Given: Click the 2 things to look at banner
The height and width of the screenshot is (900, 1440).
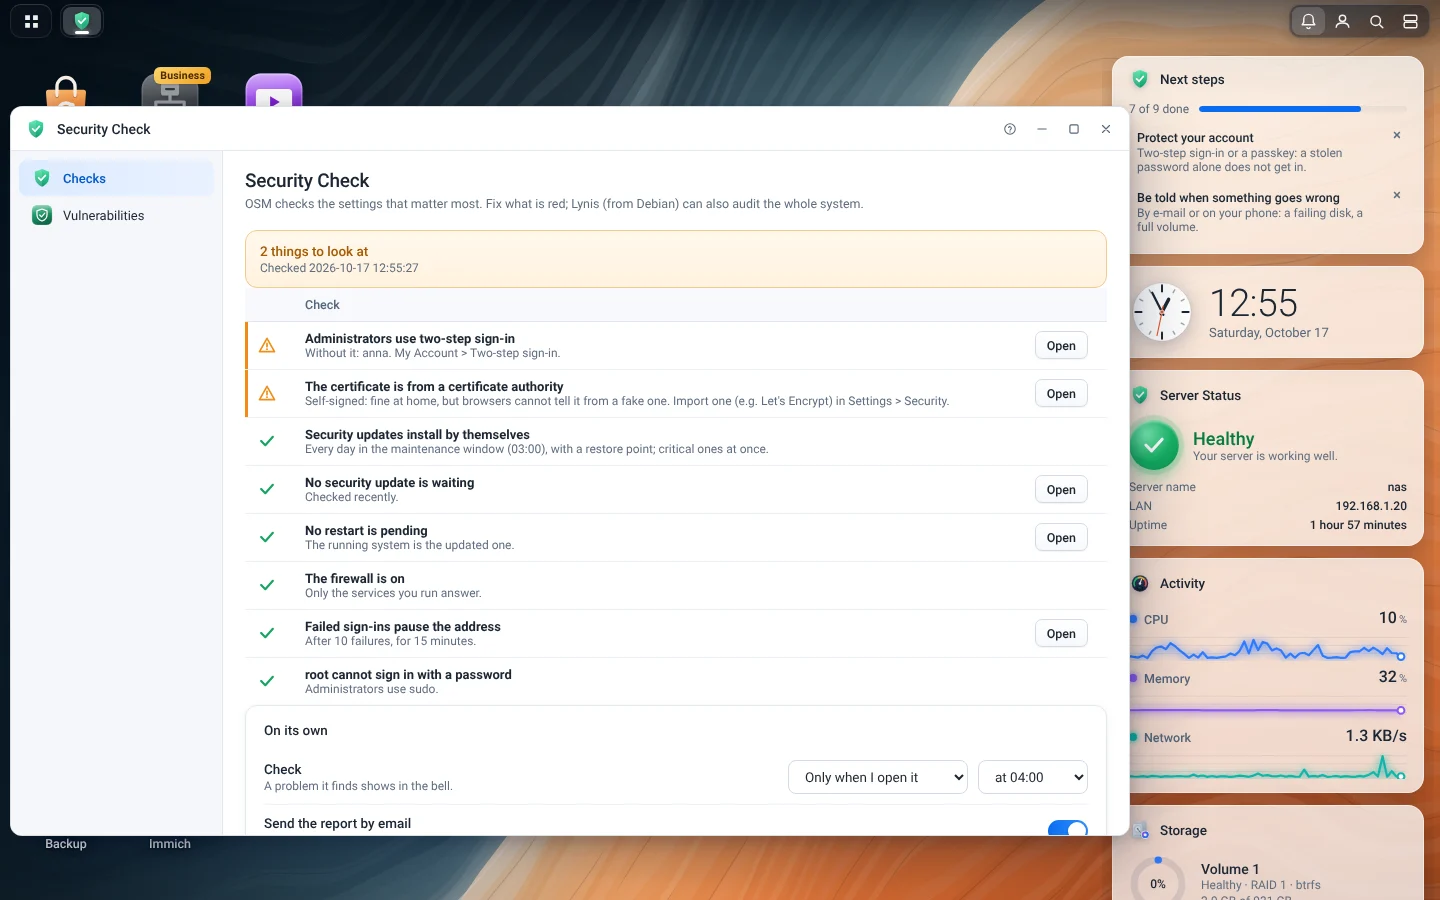Looking at the screenshot, I should coord(676,259).
